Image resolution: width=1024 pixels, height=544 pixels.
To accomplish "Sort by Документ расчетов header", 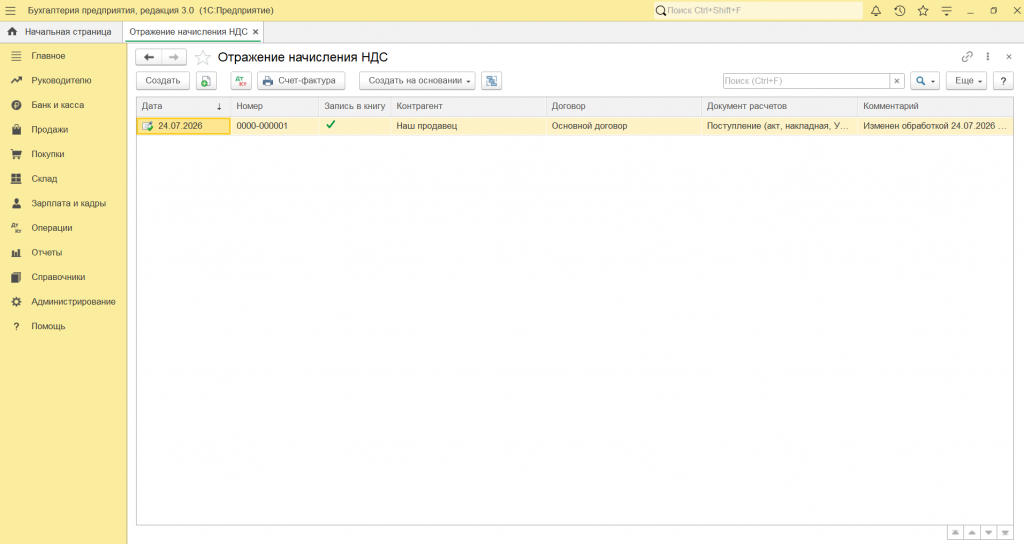I will click(x=780, y=106).
